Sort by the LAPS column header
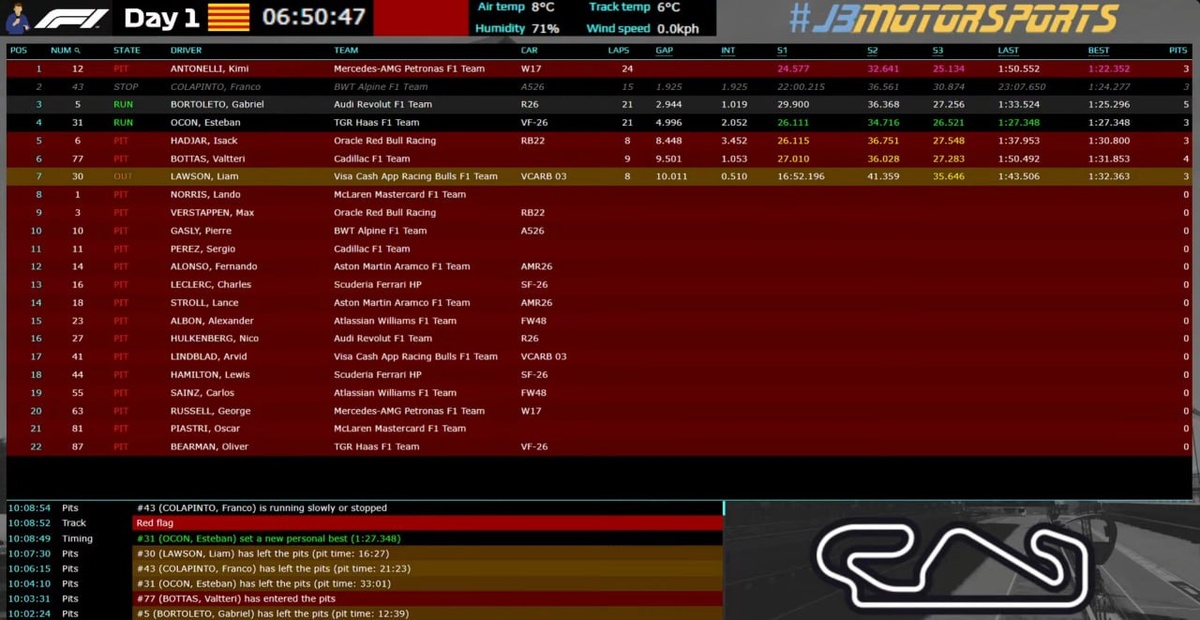The image size is (1200, 620). (619, 50)
